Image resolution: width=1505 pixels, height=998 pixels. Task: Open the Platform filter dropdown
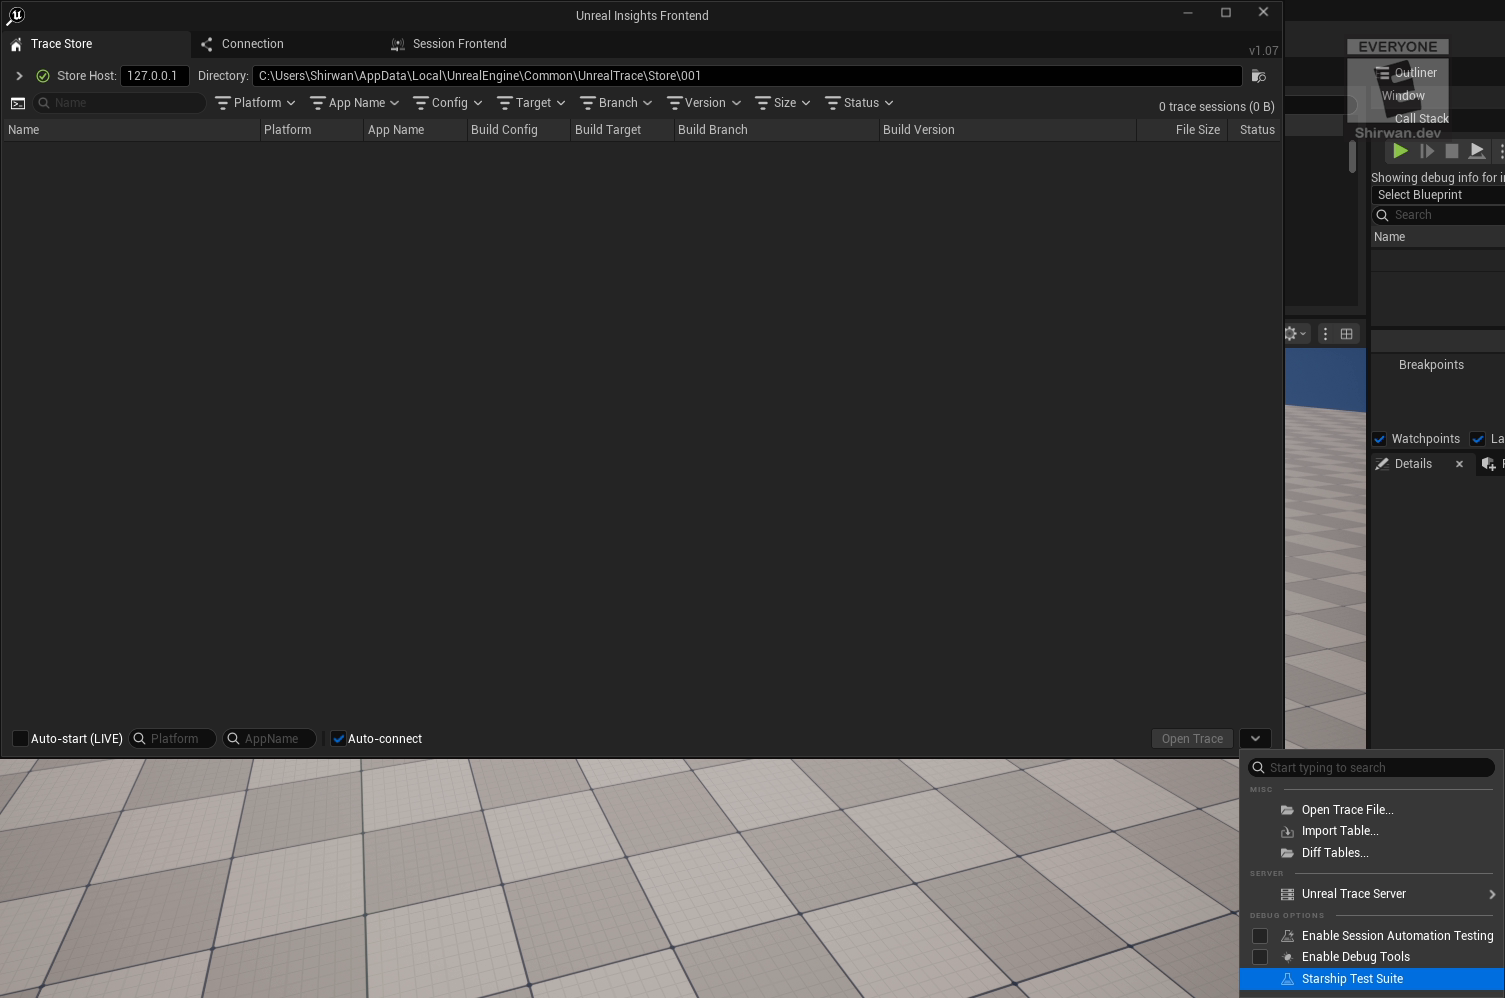(x=256, y=103)
